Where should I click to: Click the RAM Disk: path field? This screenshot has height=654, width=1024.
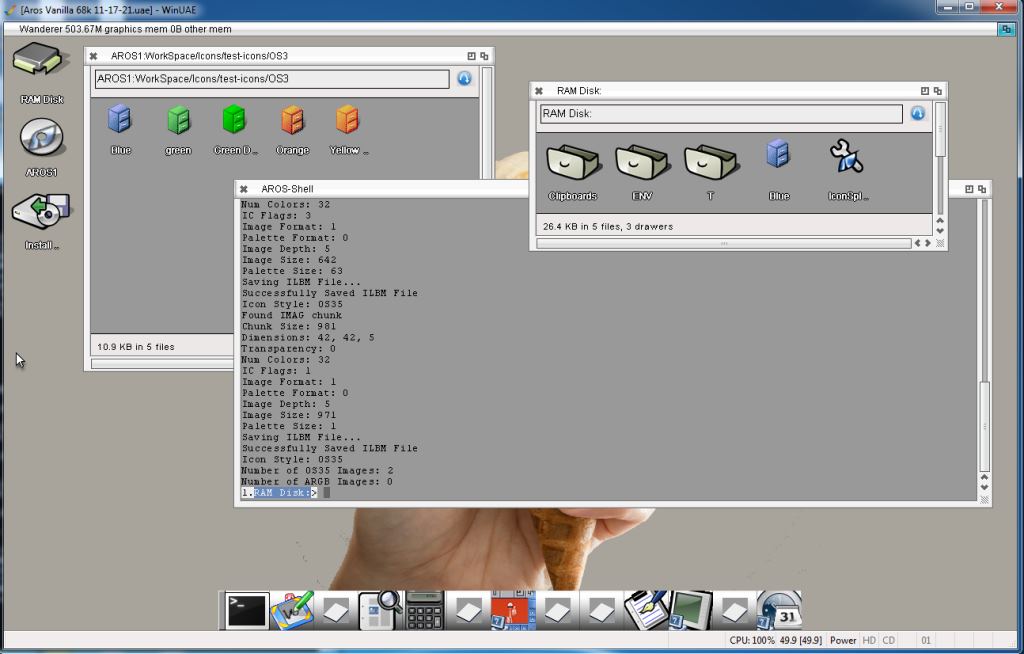click(x=720, y=114)
